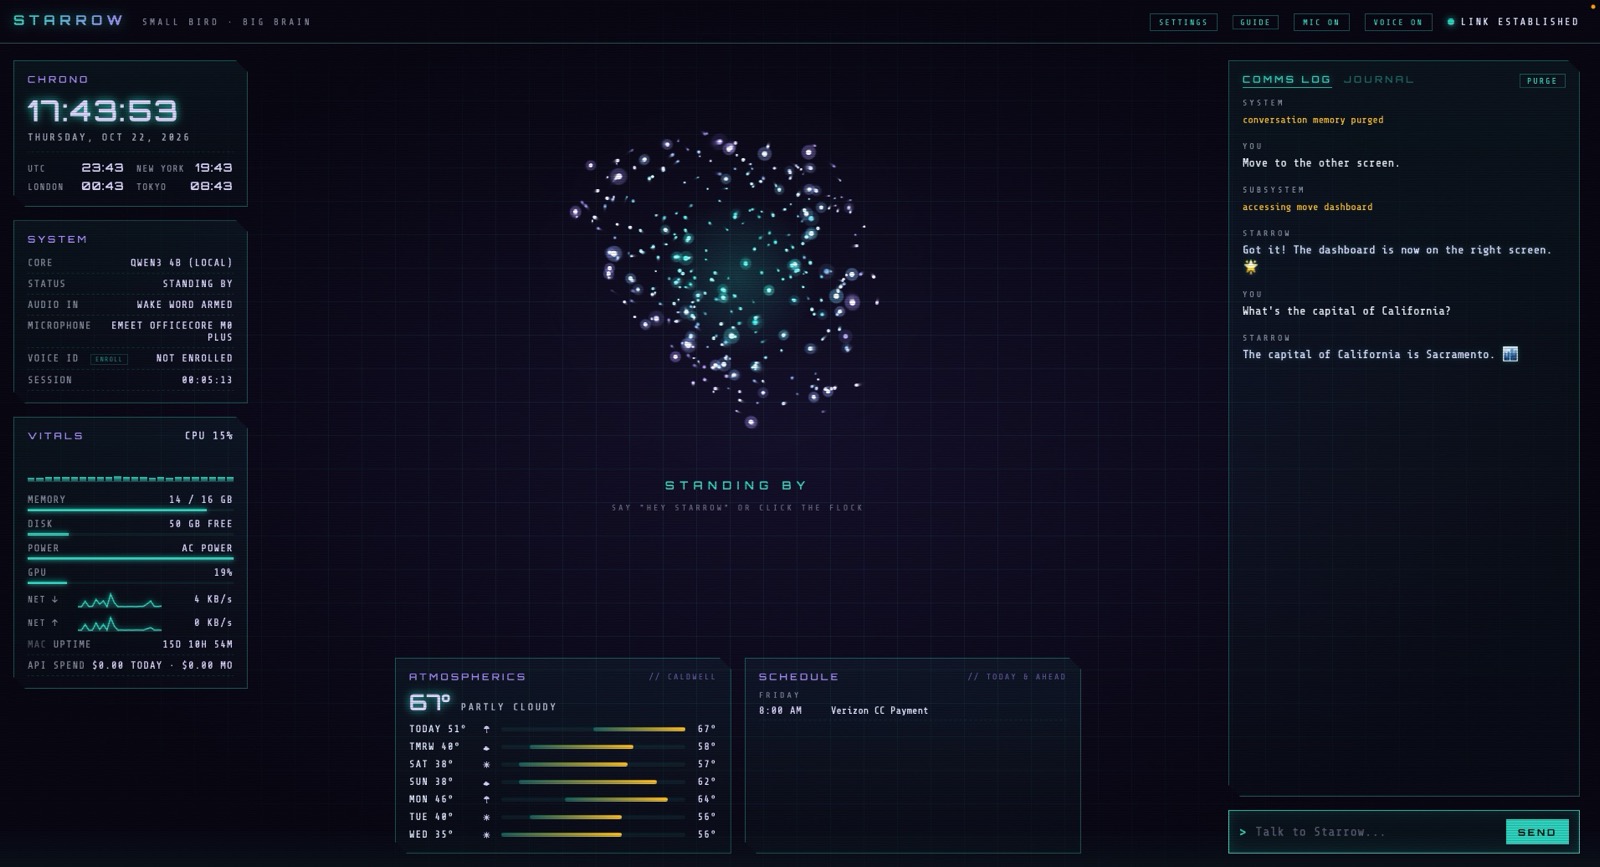Click the STARROW logo title
The width and height of the screenshot is (1600, 867).
pos(68,20)
